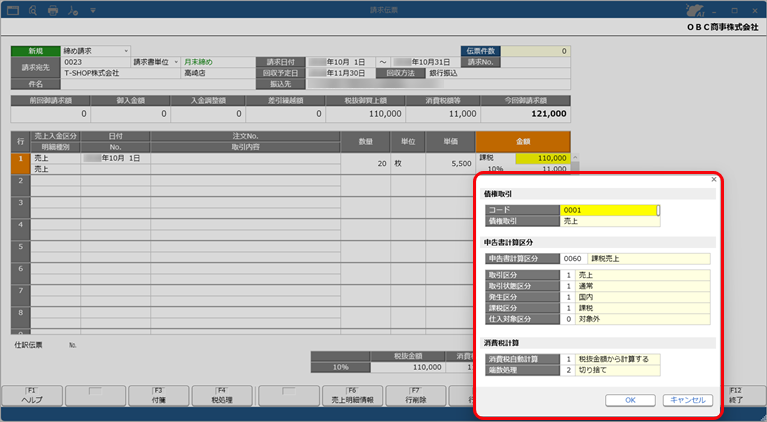Open the print preview magnifier icon
Image resolution: width=767 pixels, height=422 pixels.
point(33,10)
